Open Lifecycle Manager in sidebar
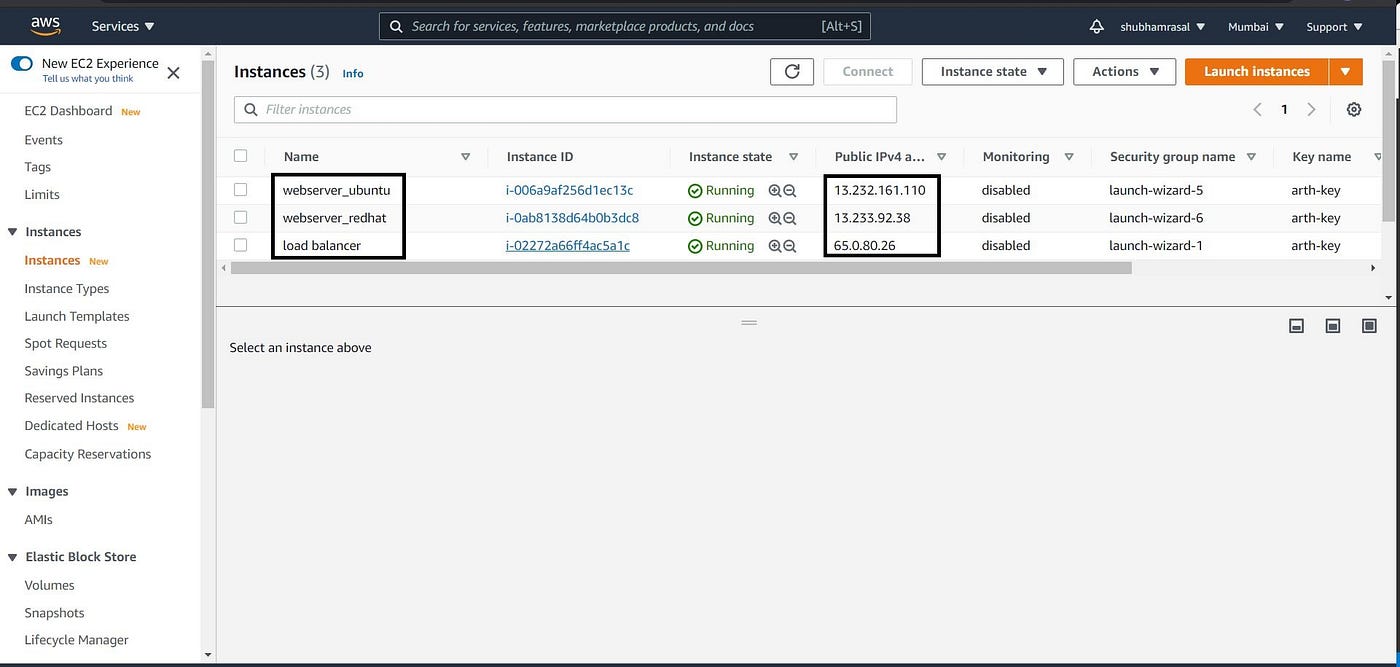Screen dimensions: 1400x667 pos(76,640)
